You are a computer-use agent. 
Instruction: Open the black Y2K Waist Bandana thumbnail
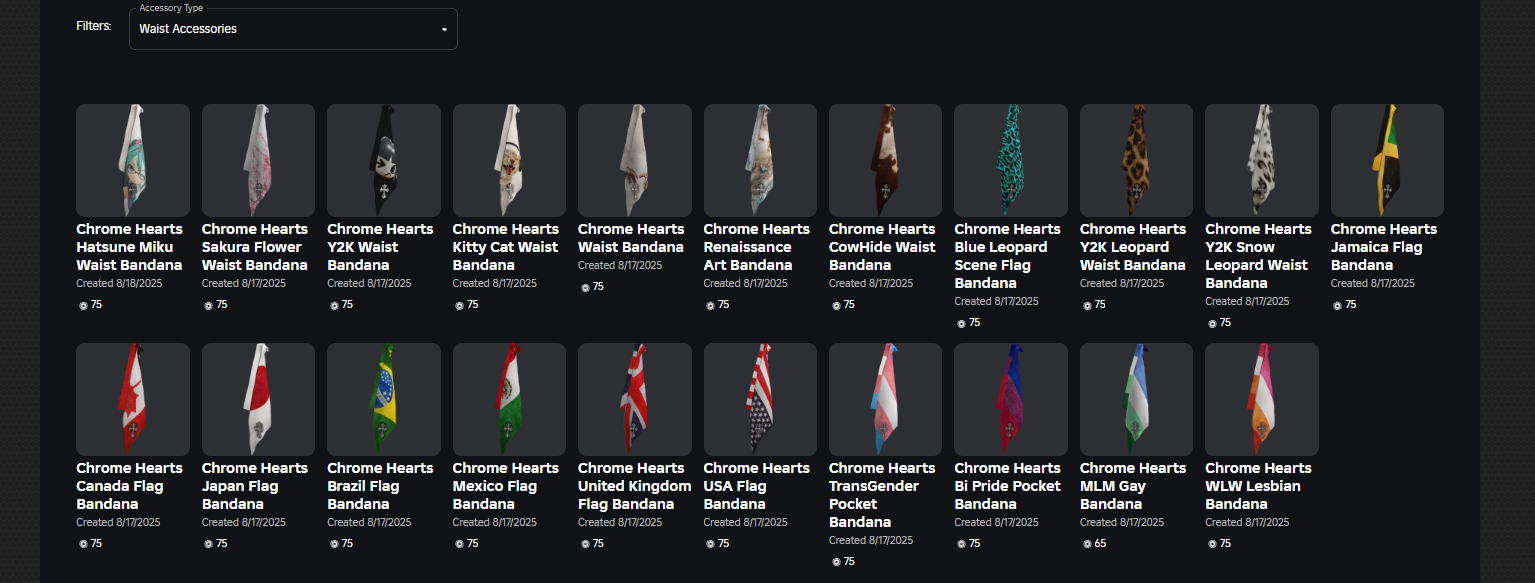[x=384, y=160]
